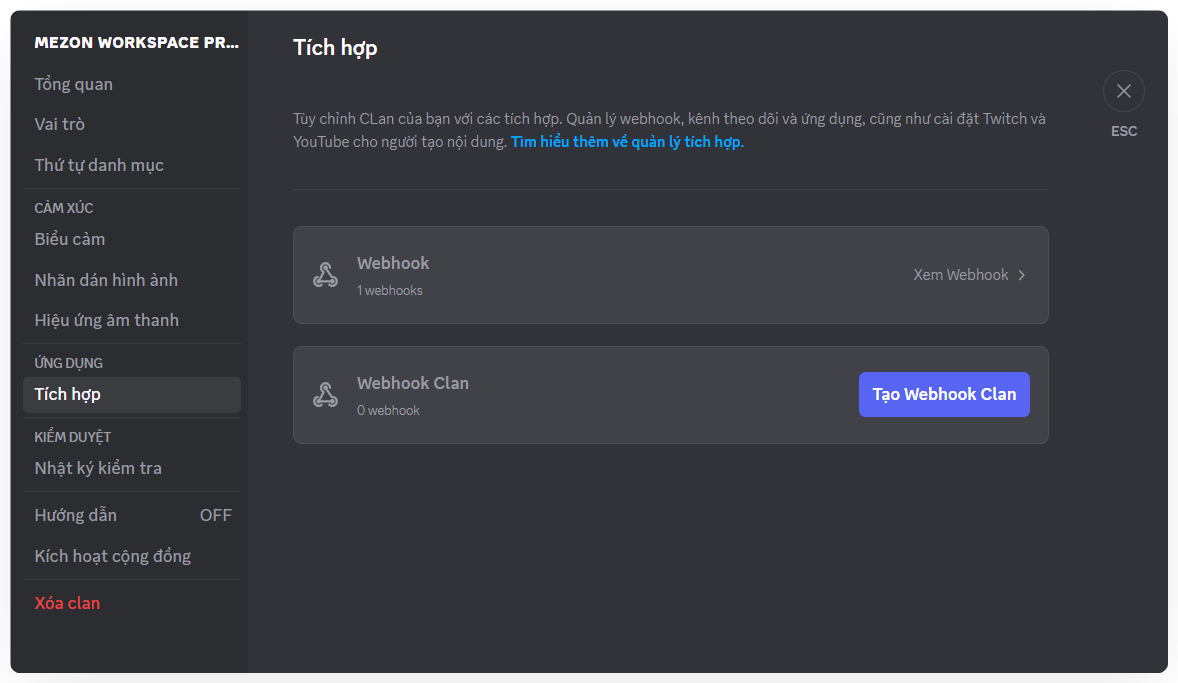Select Hiệu ứng âm thanh settings
This screenshot has width=1178, height=683.
(x=106, y=320)
